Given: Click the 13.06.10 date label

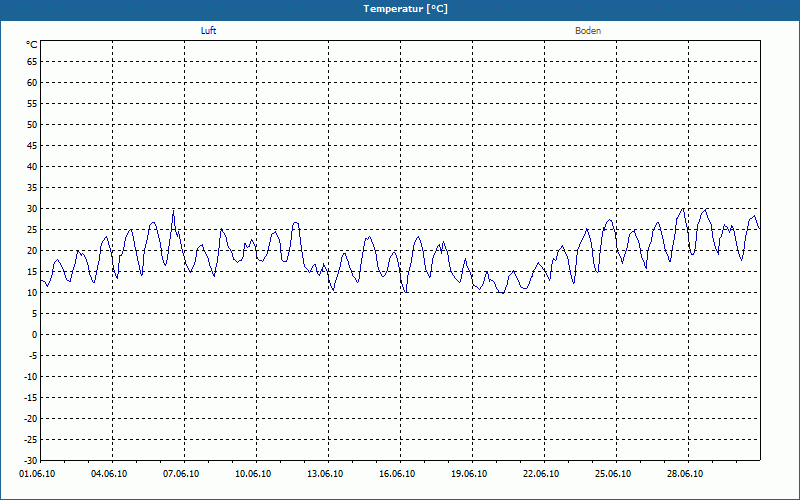Looking at the screenshot, I should click(x=325, y=474).
